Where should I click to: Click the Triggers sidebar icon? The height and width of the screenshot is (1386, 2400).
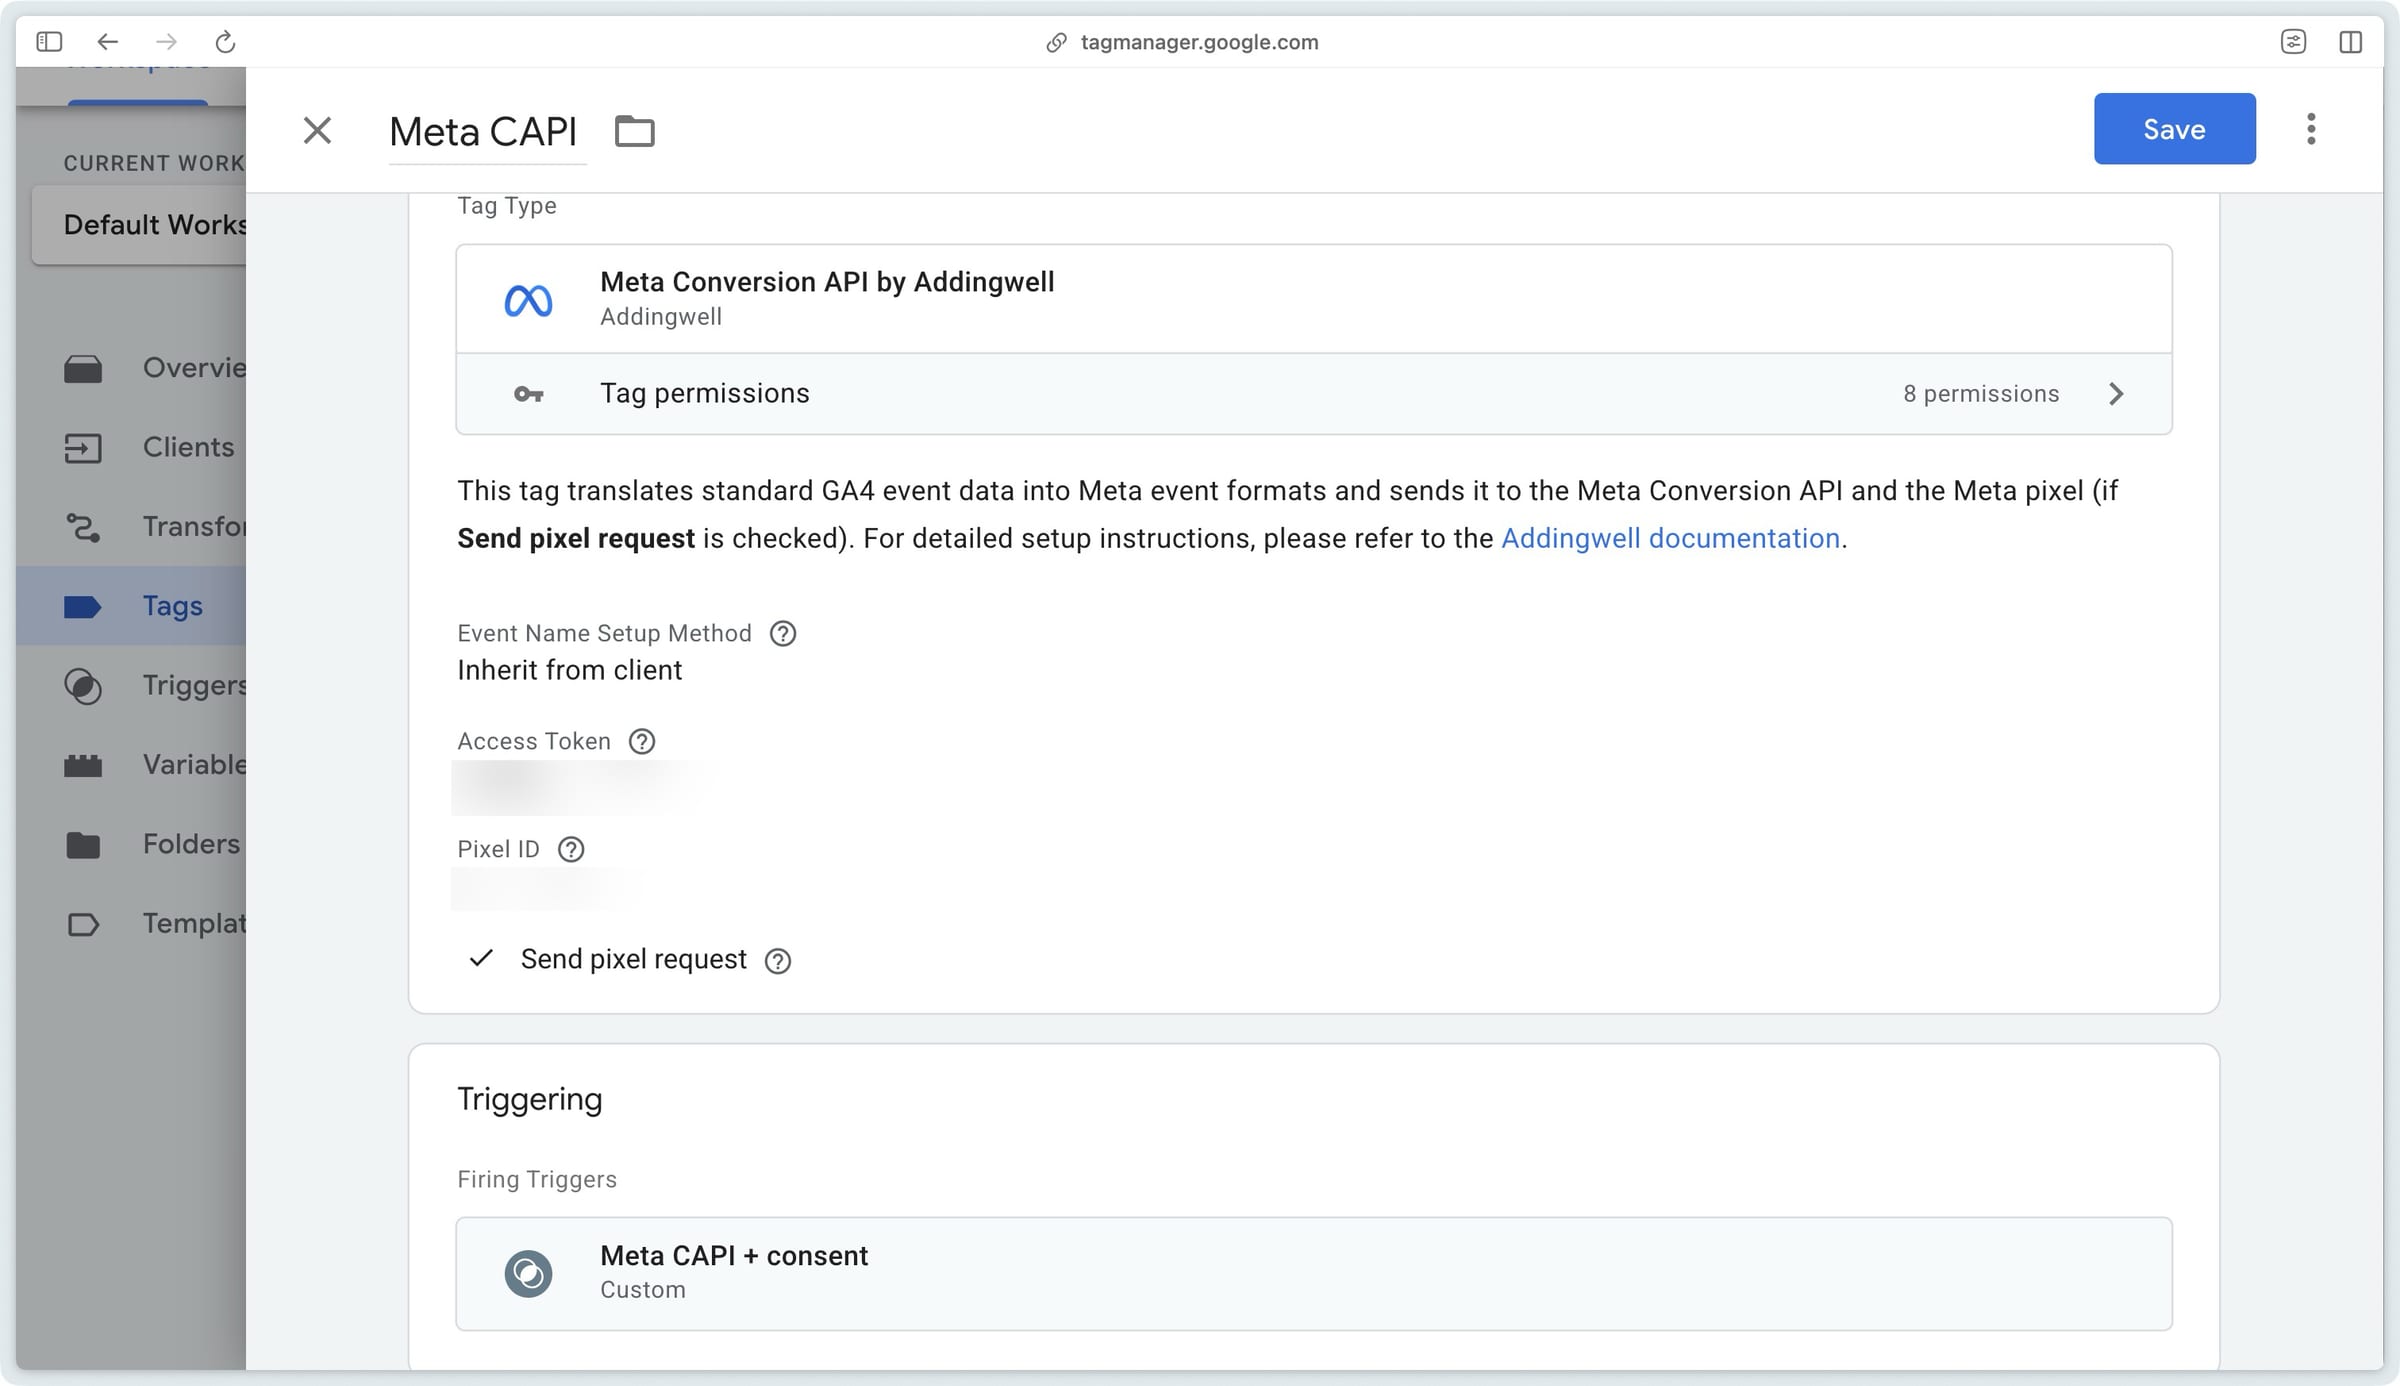(83, 686)
